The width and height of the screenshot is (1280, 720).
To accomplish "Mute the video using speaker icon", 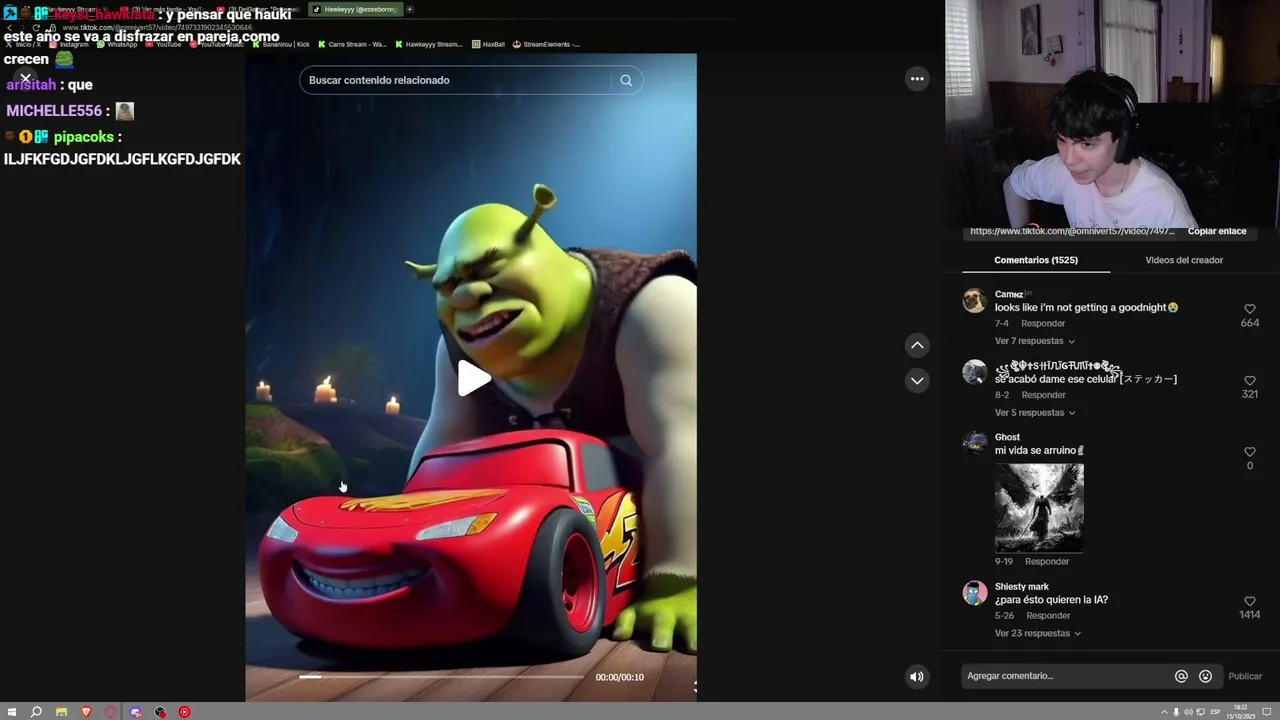I will (916, 677).
